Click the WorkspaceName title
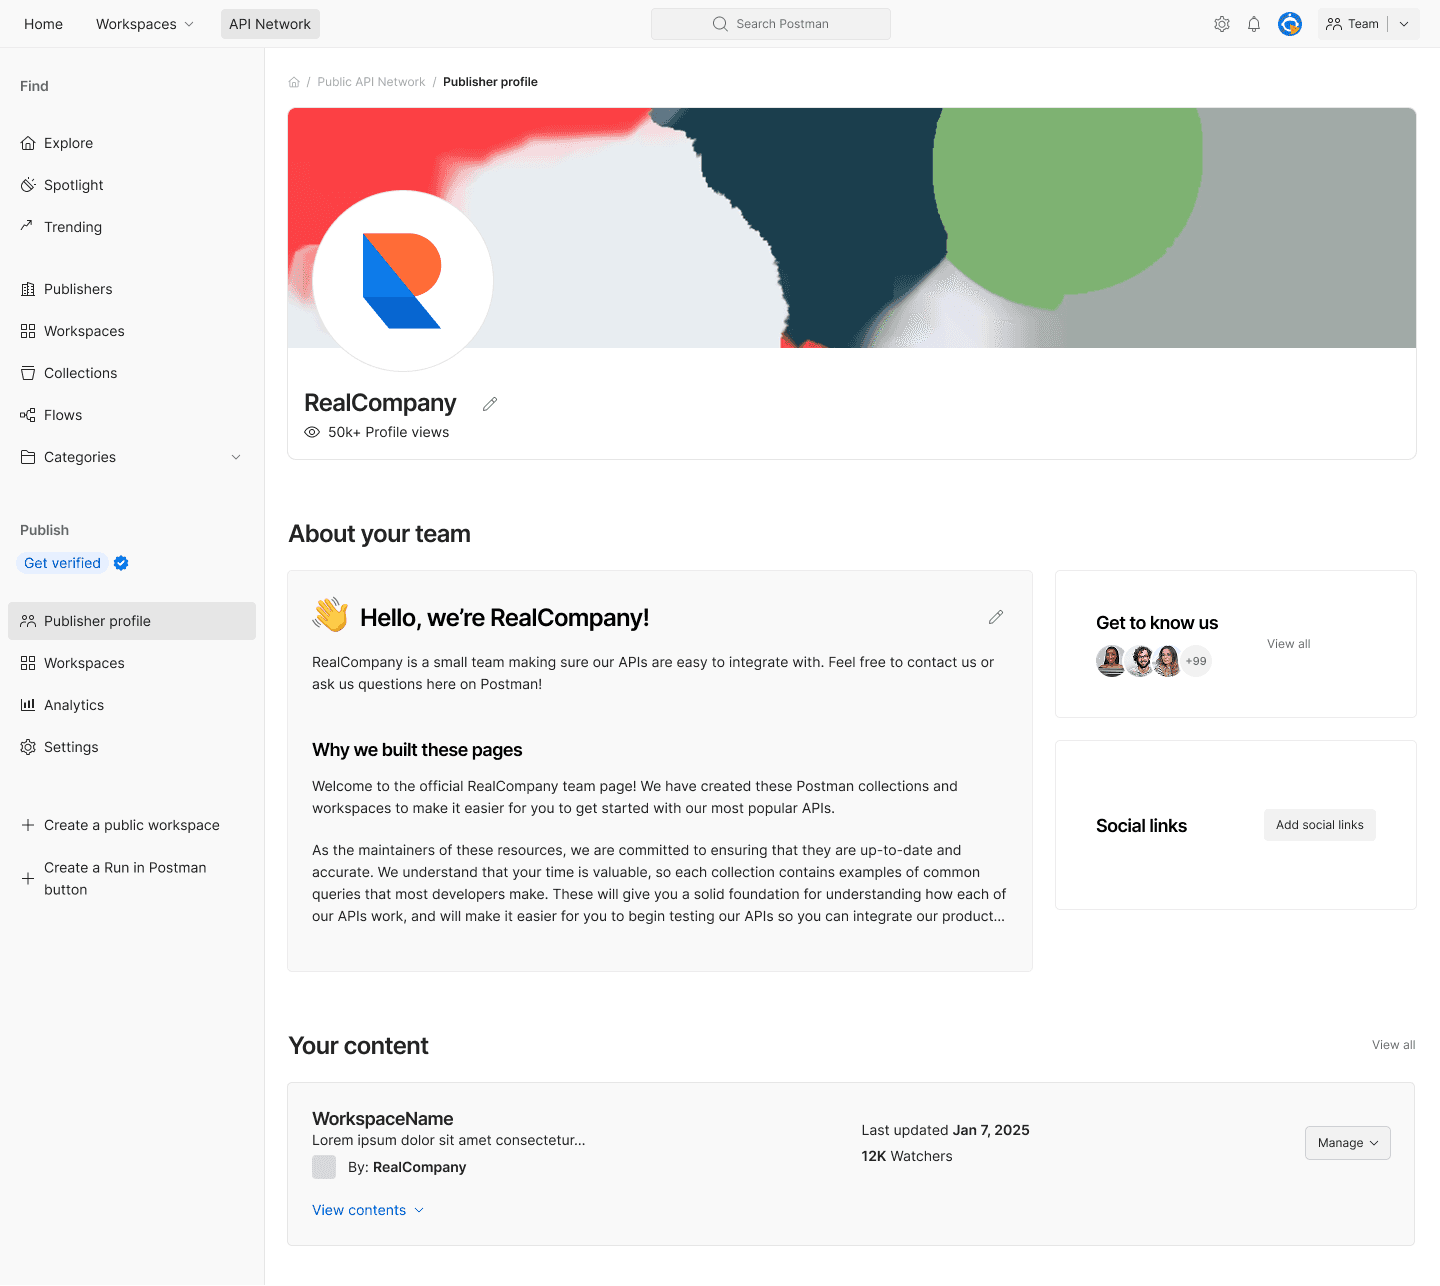This screenshot has width=1440, height=1286. pos(383,1119)
